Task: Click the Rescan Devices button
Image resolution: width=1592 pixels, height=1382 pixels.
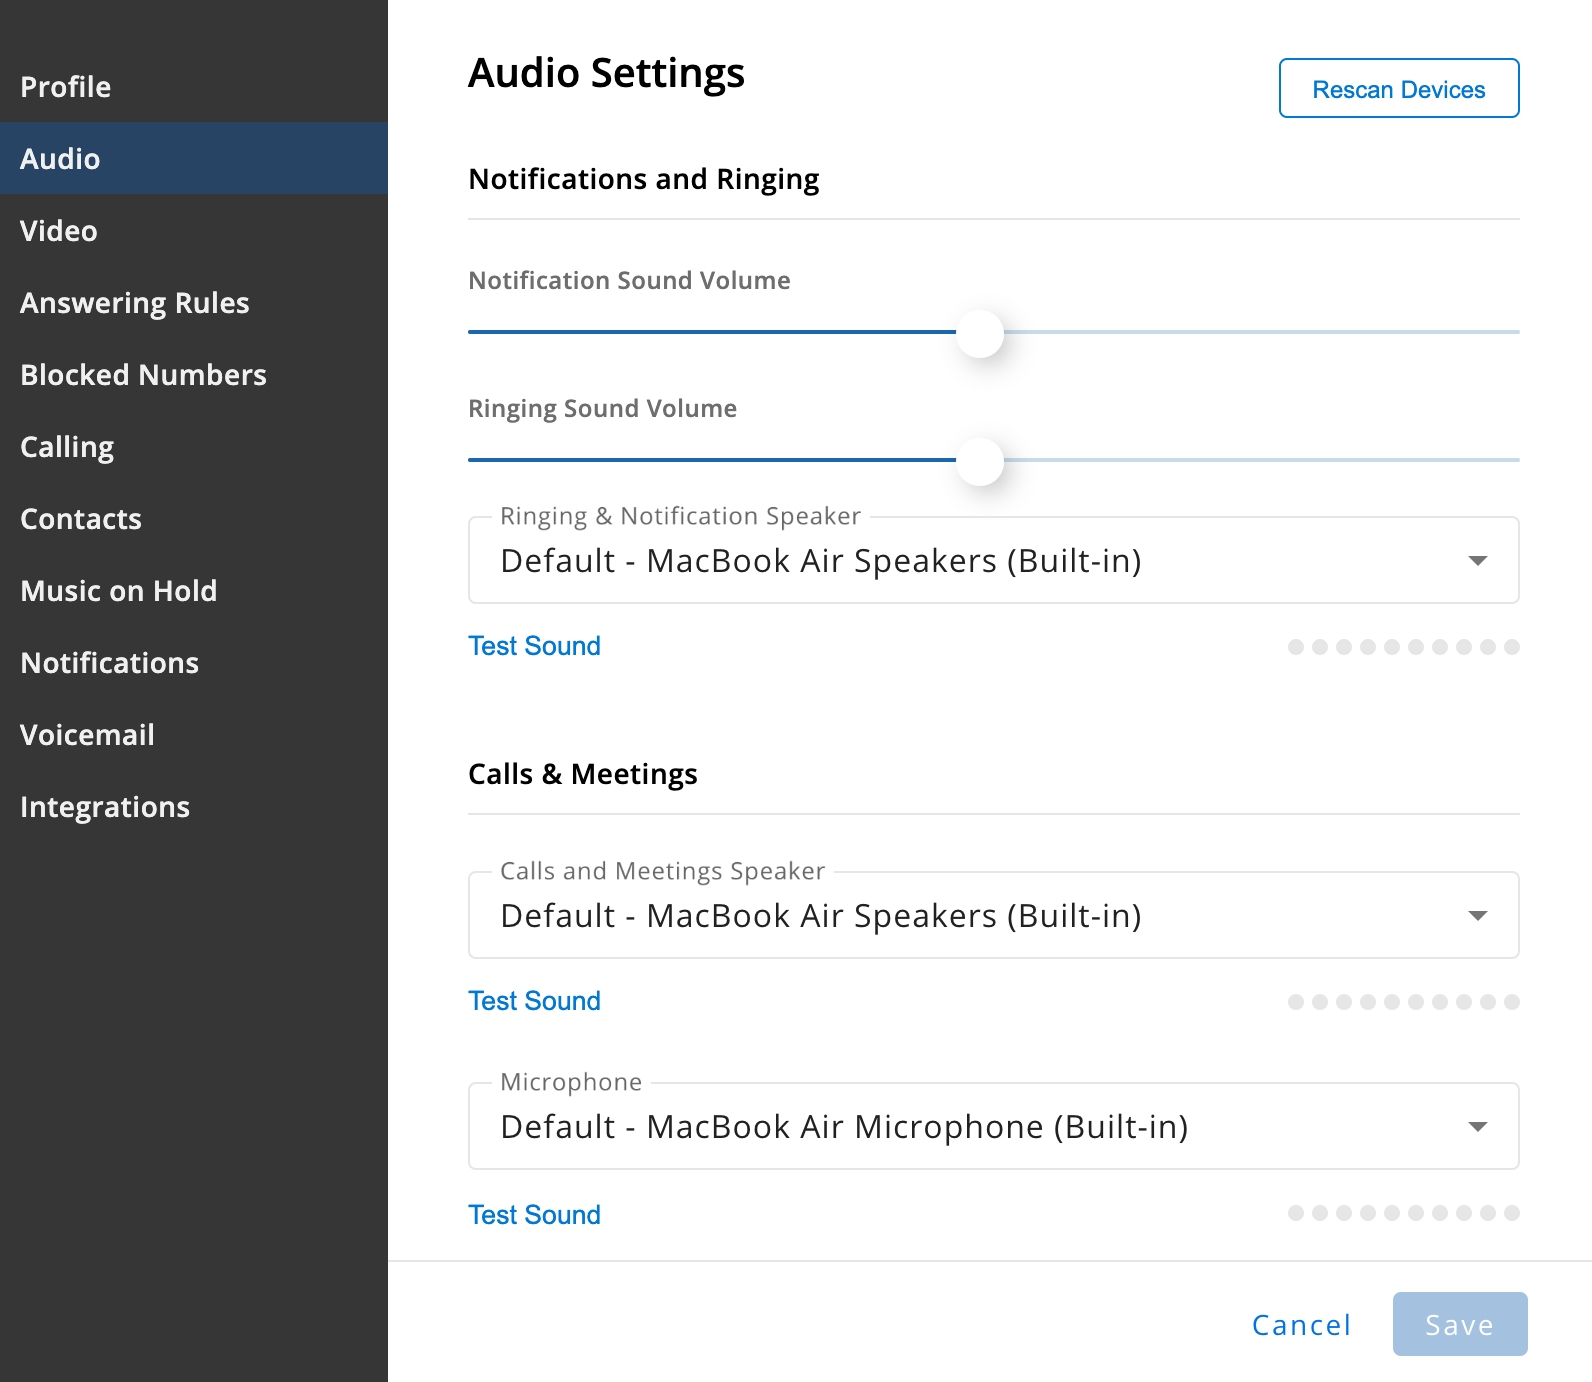Action: (x=1399, y=88)
